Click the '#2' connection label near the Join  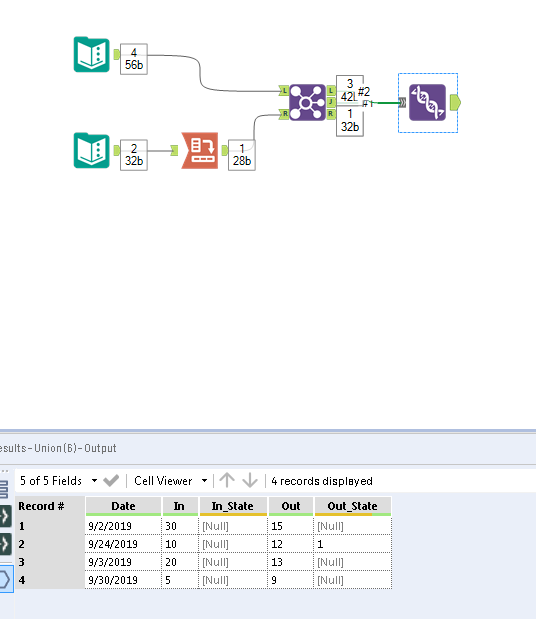(364, 92)
